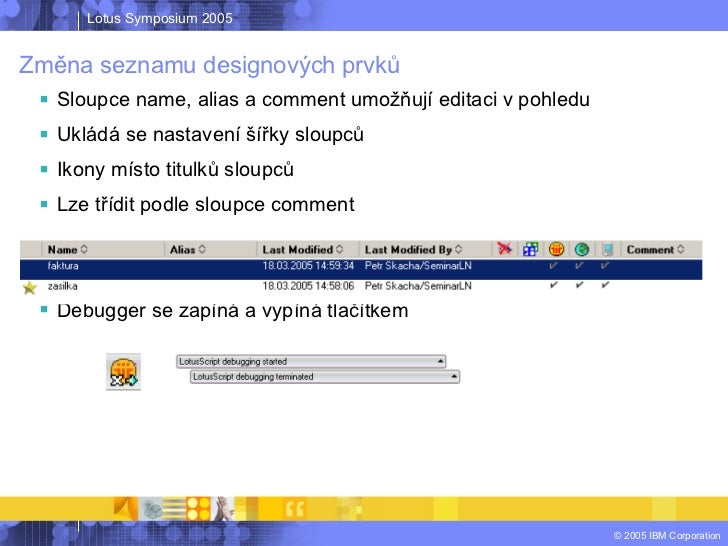This screenshot has width=728, height=546.
Task: Sort by the Last Modified column header
Action: tap(303, 249)
